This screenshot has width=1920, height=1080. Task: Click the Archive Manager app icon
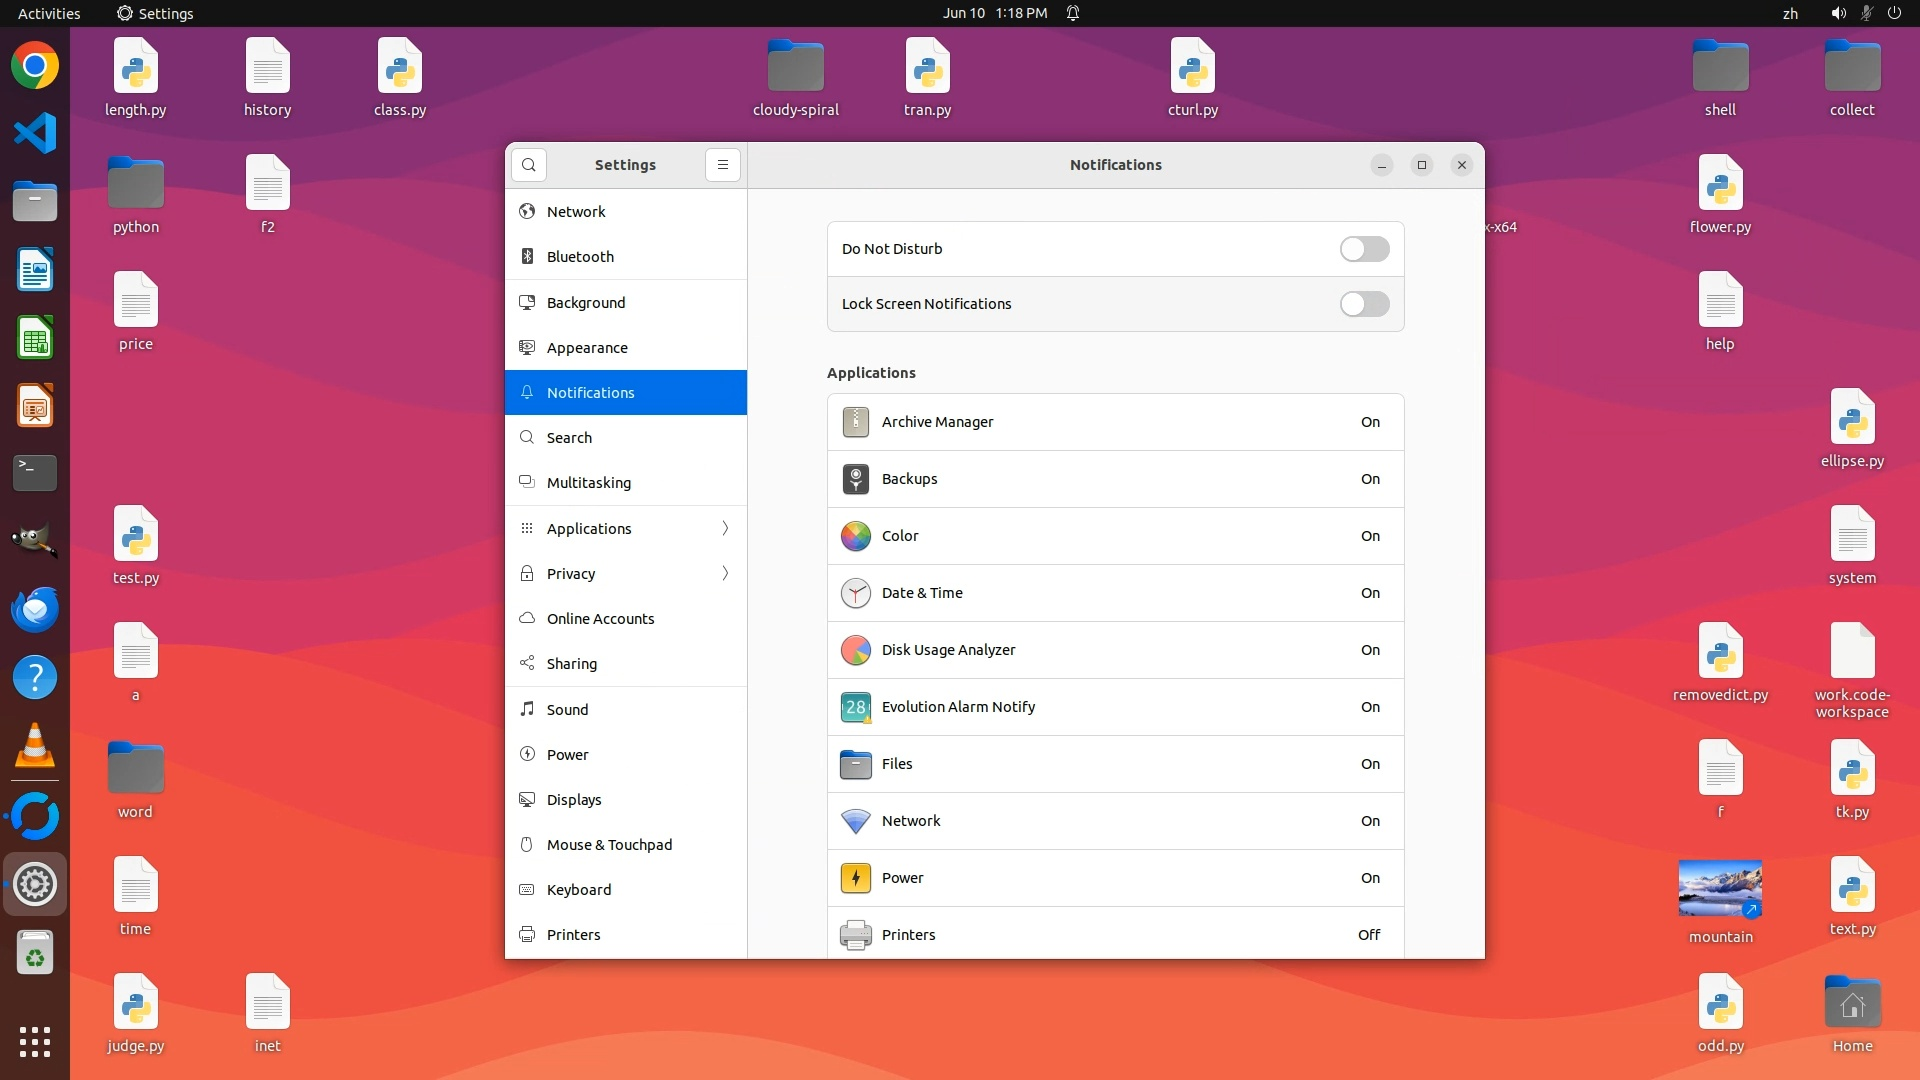coord(855,422)
